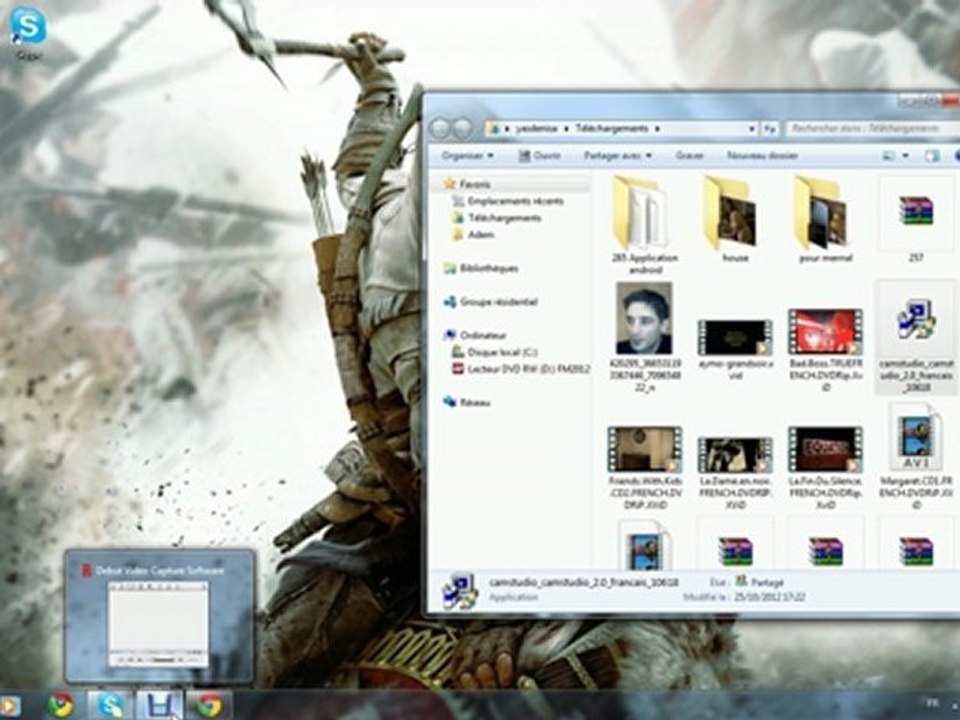Click the Debut Video Capture taskbar icon

pyautogui.click(x=159, y=705)
